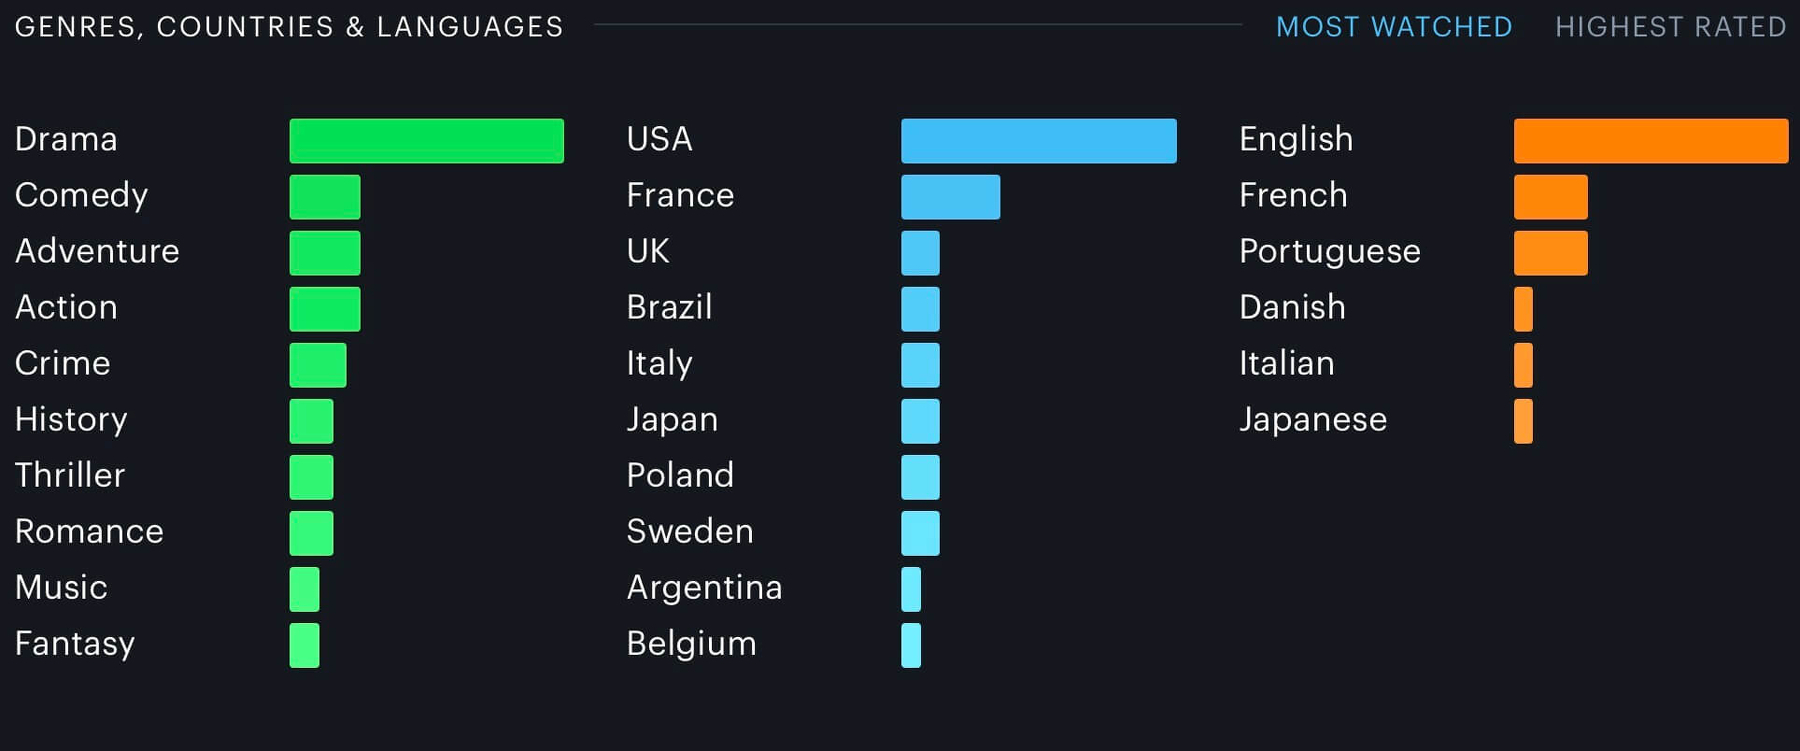Screen dimensions: 1800x751
Task: Click the green Fantasy bar
Action: click(x=304, y=645)
